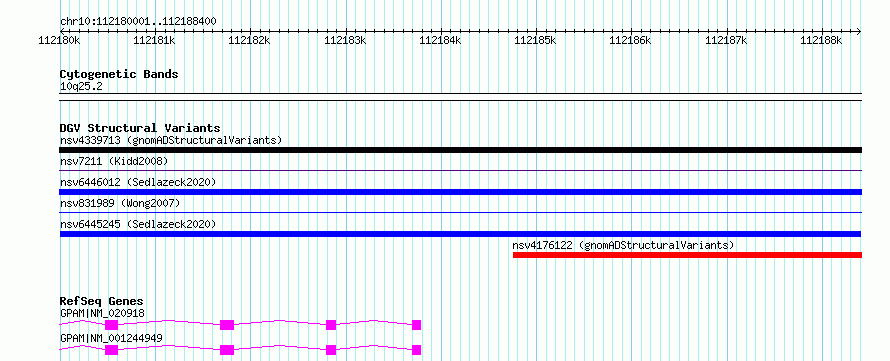Select the 112180k ruler tick label
The image size is (890, 361).
(60, 40)
